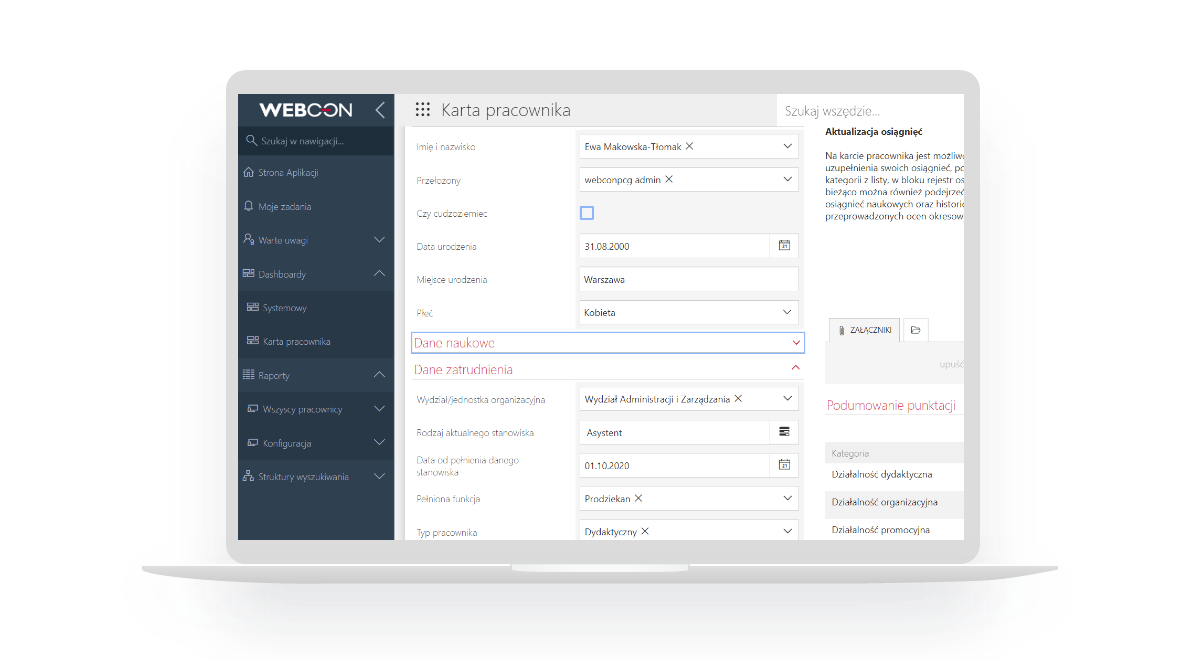Open calendar picker for Data urodzenia
This screenshot has width=1200, height=660.
(784, 246)
